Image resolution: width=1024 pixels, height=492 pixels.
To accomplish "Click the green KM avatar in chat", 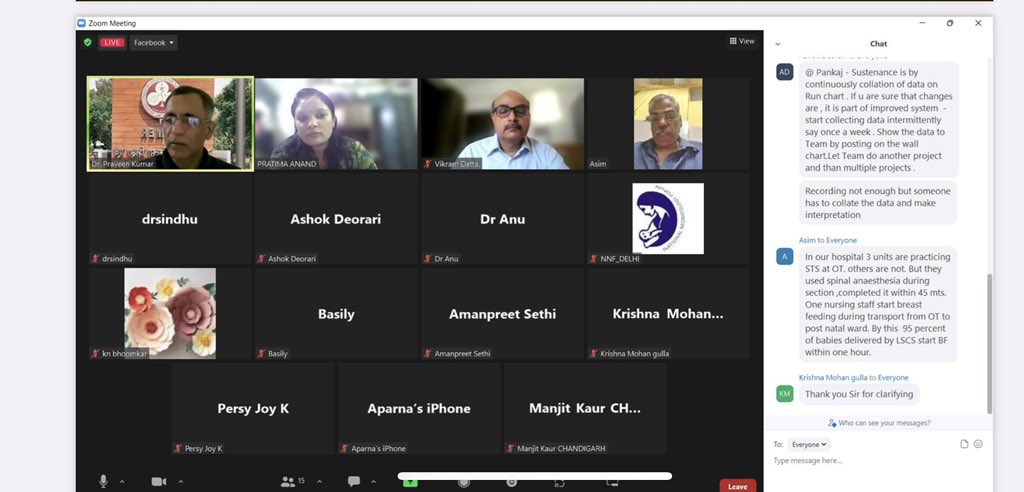I will pos(784,393).
